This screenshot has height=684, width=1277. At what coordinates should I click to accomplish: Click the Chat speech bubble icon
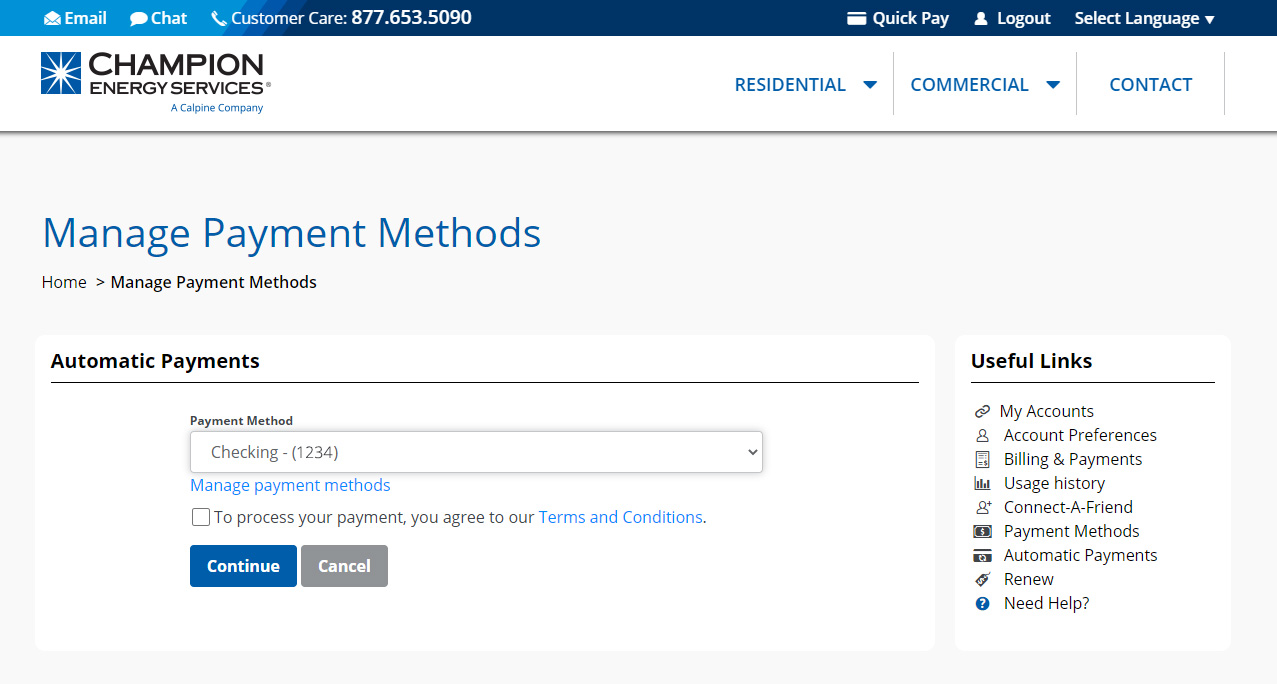pyautogui.click(x=139, y=19)
